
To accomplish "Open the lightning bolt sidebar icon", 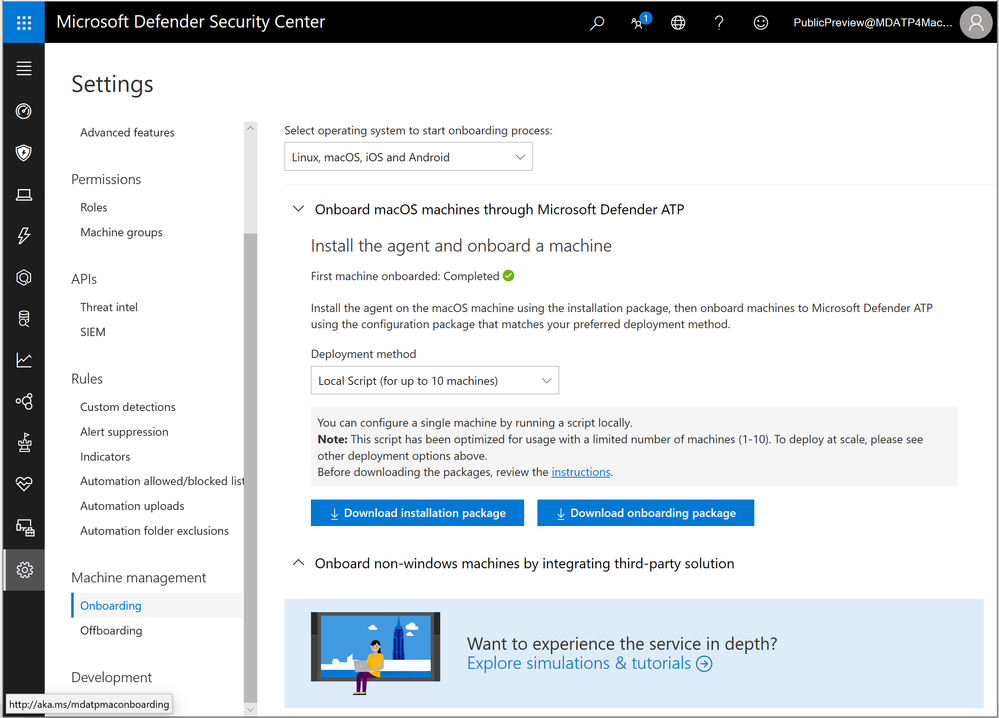I will pos(24,236).
